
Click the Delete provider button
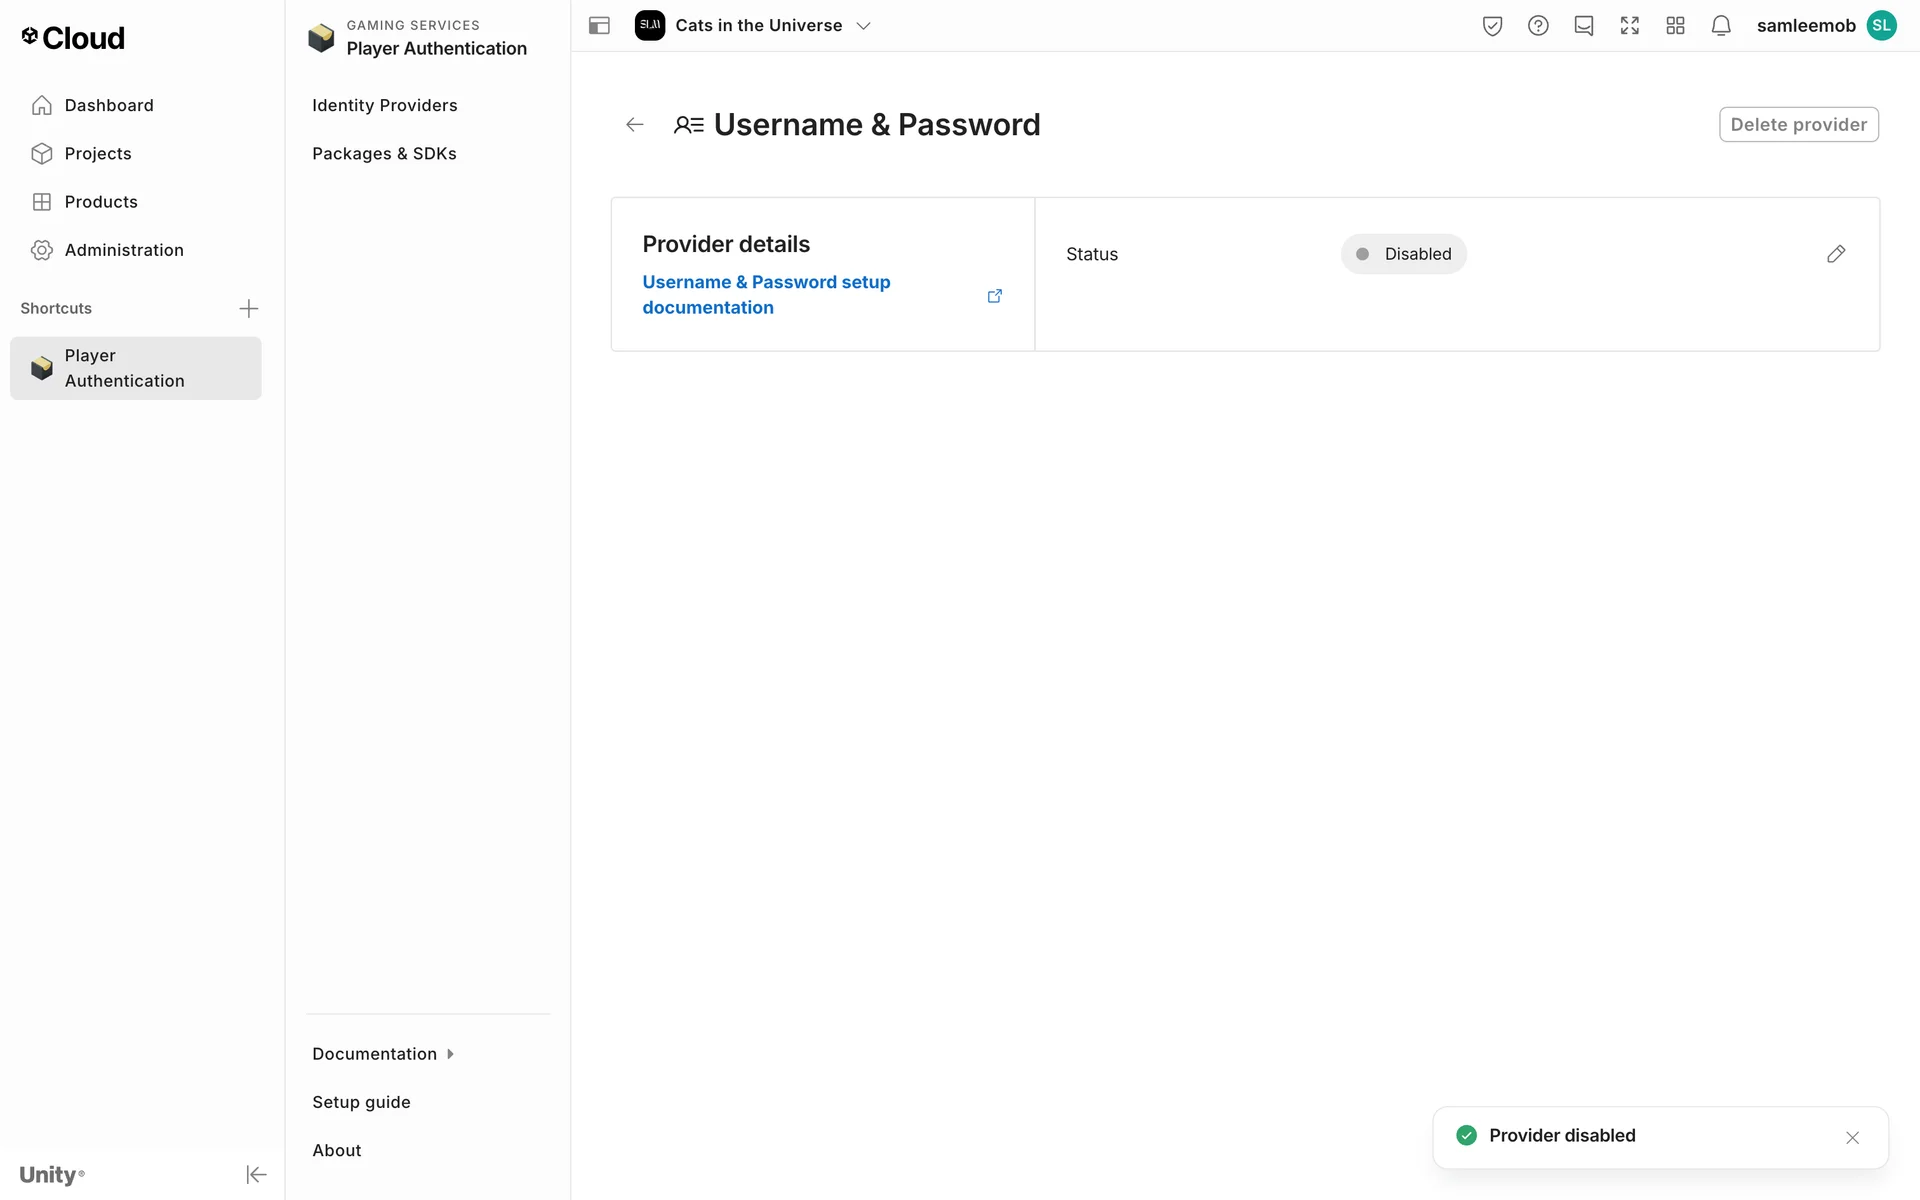point(1798,125)
